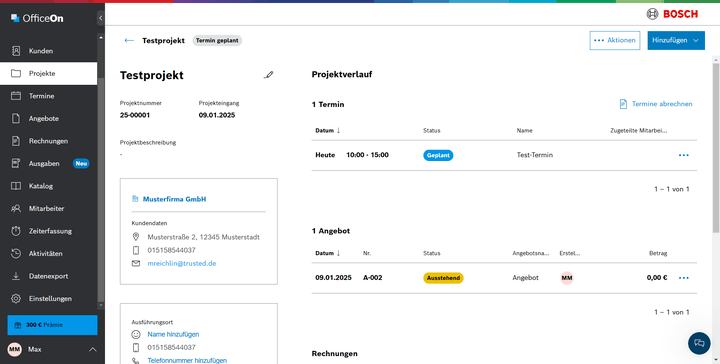Open Rechnungen in the sidebar
The image size is (720, 364).
[49, 141]
